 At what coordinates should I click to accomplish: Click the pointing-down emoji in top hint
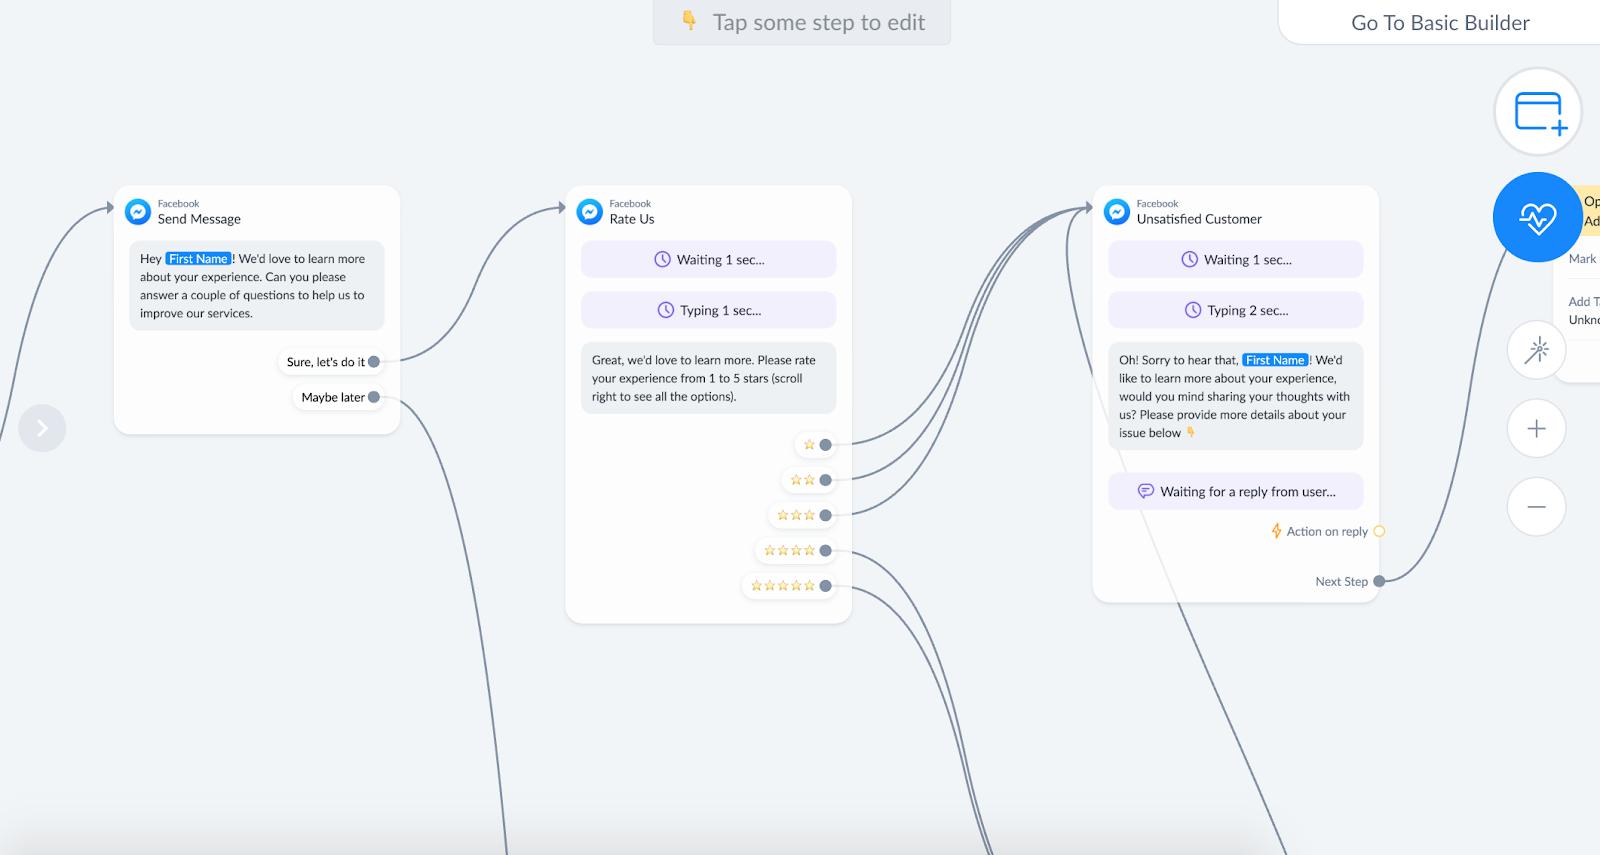688,20
